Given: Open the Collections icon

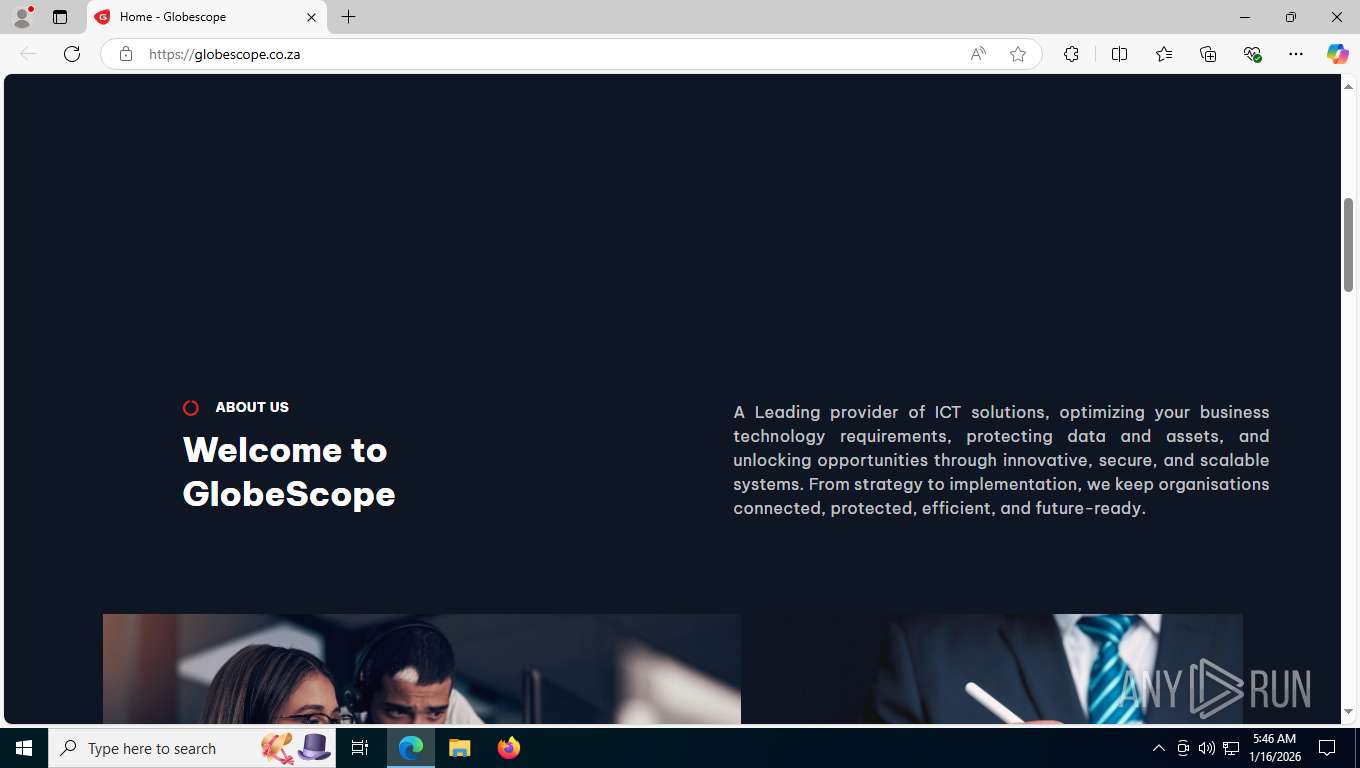Looking at the screenshot, I should pos(1208,54).
